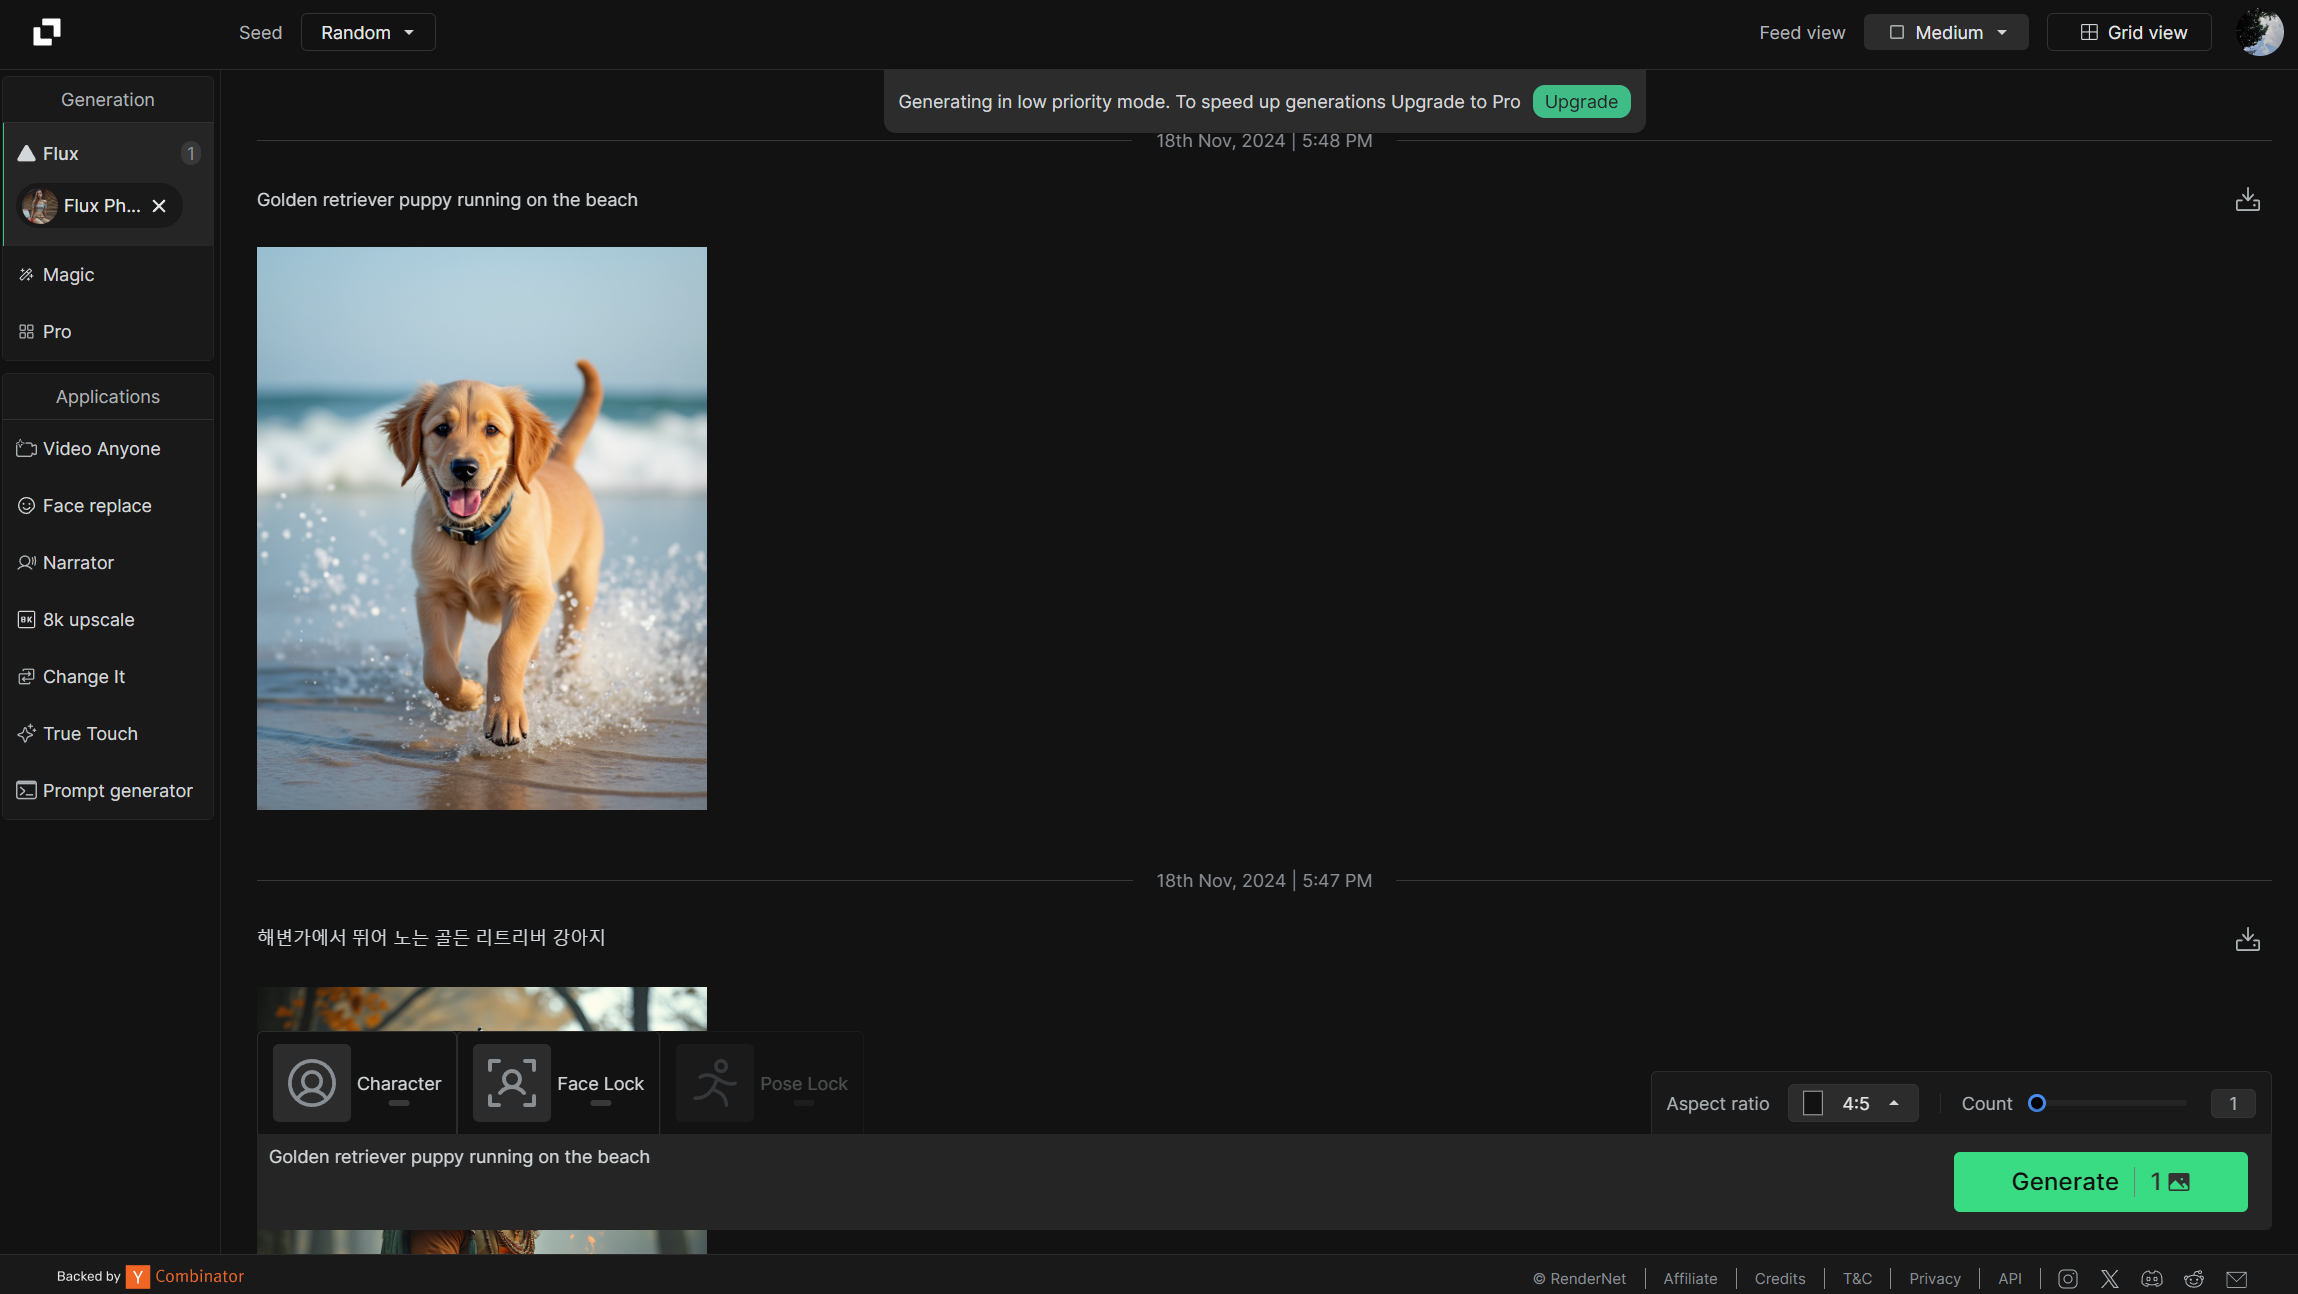
Task: Download the English prompt golden retriever image
Action: coord(2247,200)
